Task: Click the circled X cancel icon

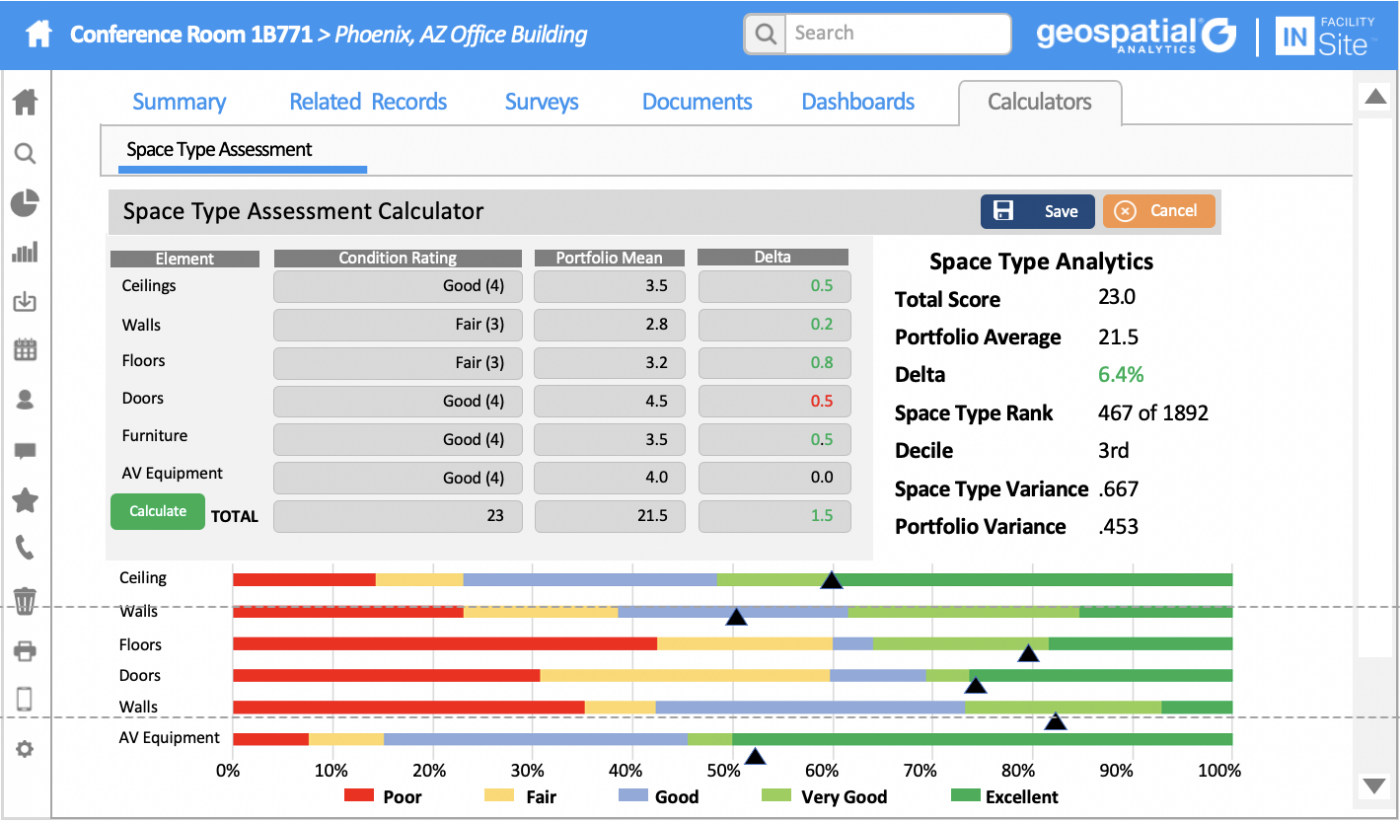Action: (1125, 211)
